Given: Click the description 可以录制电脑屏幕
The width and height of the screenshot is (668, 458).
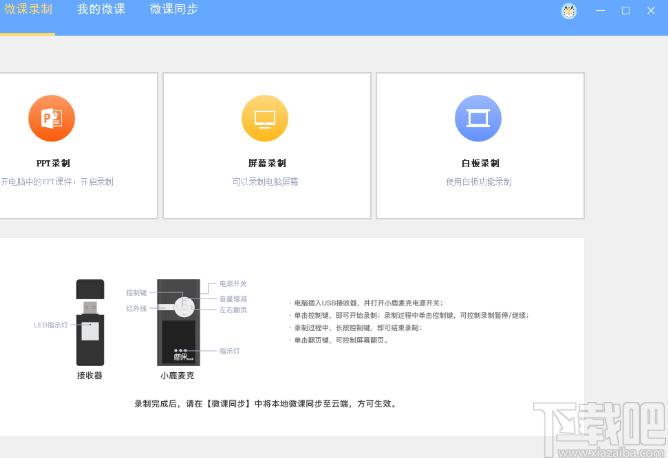Looking at the screenshot, I should (266, 182).
